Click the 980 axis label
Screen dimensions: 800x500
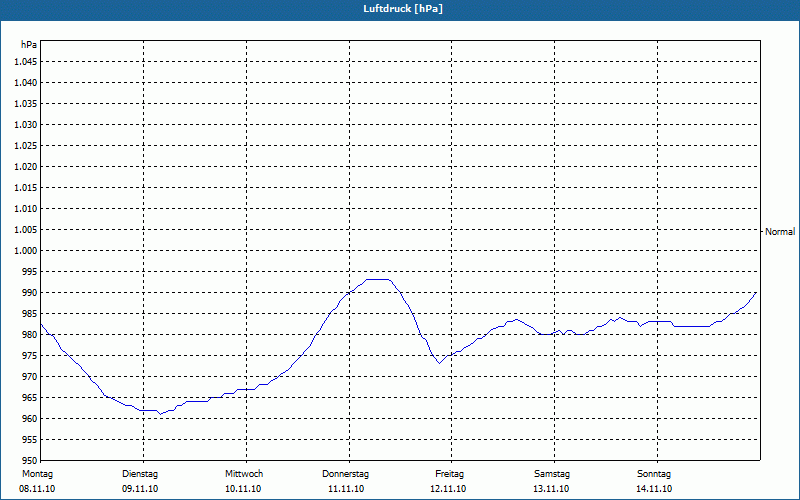(x=30, y=335)
